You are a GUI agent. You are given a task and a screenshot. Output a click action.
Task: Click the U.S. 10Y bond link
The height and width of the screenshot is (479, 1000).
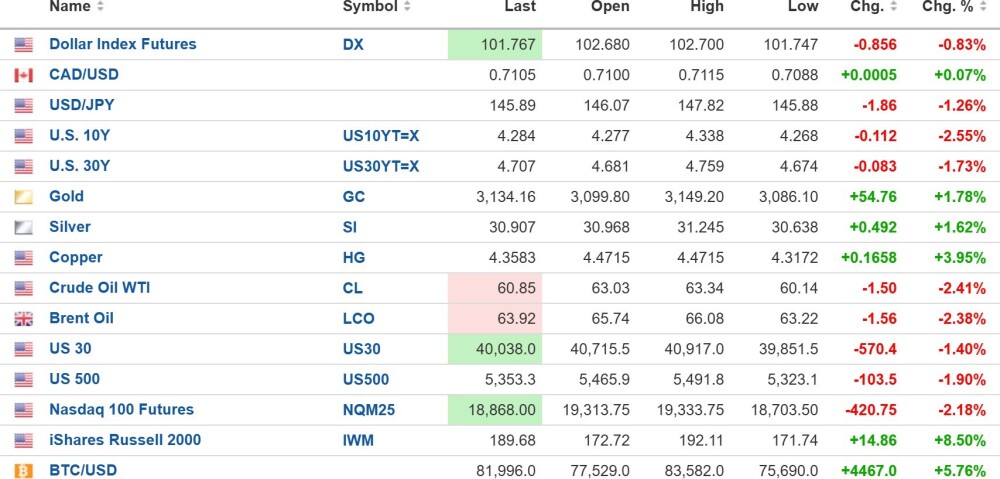[x=79, y=135]
